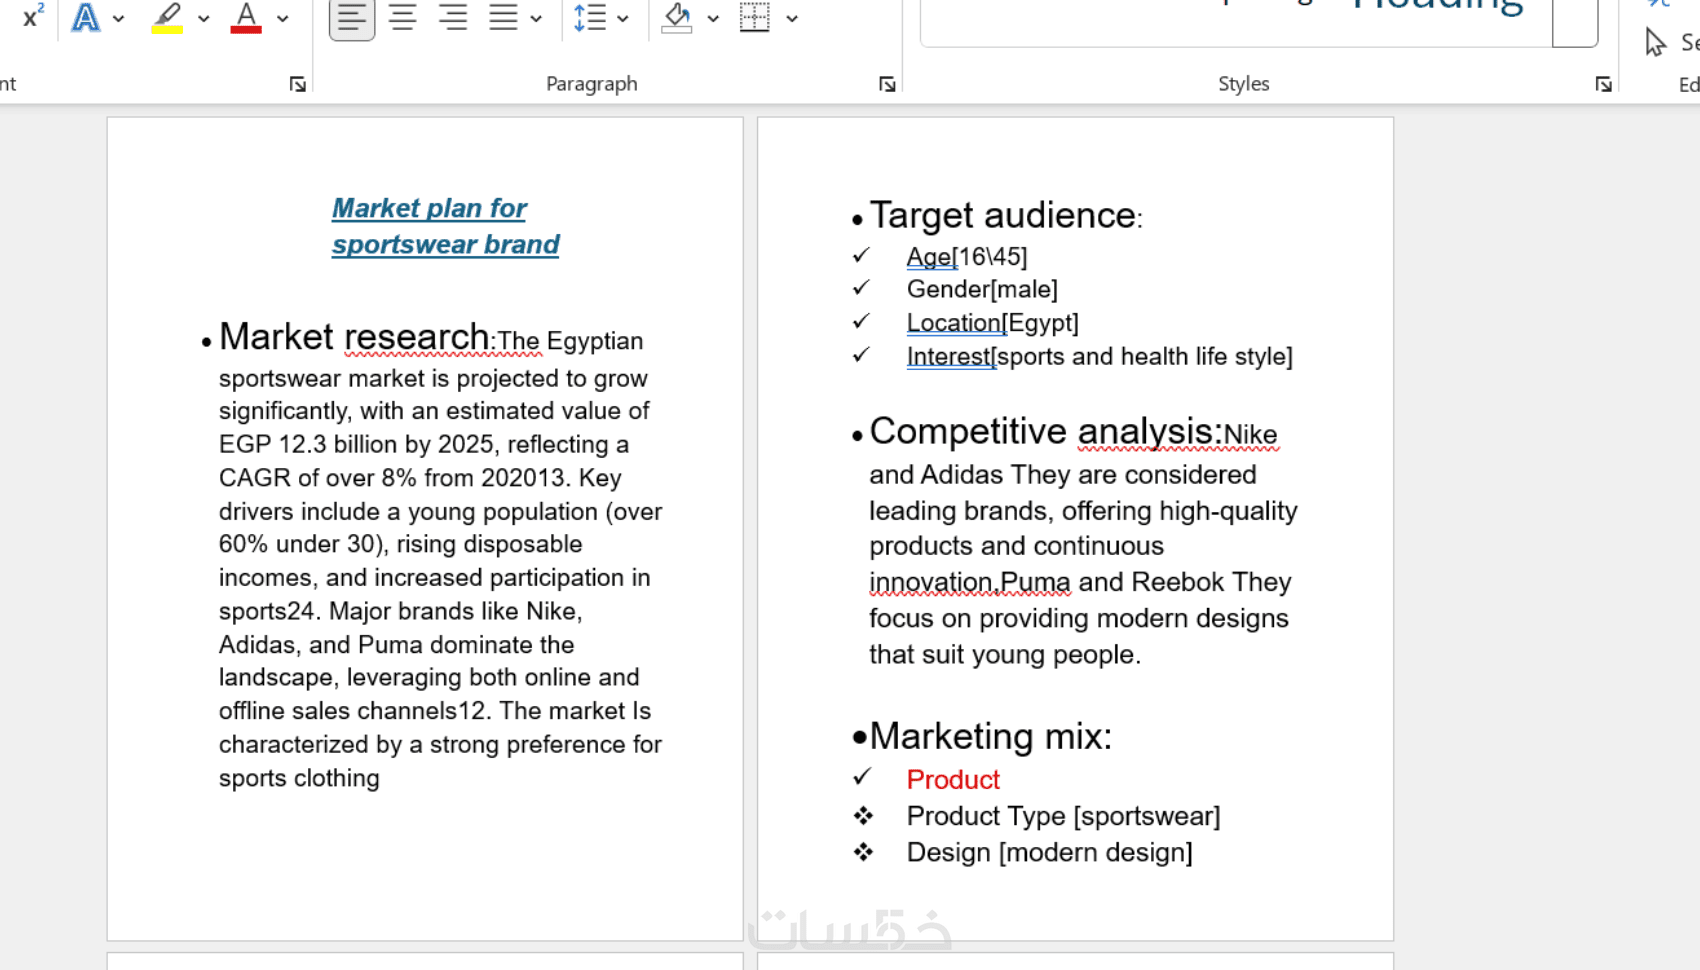1700x970 pixels.
Task: Open Text Effects and Typography
Action: coord(86,17)
